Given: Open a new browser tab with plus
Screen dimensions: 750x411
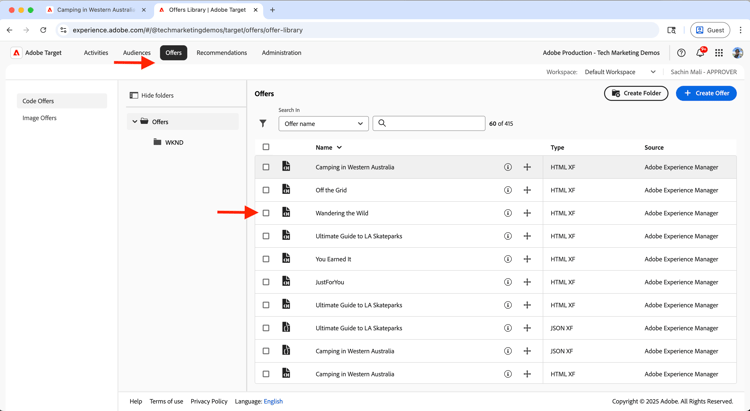Looking at the screenshot, I should (272, 10).
